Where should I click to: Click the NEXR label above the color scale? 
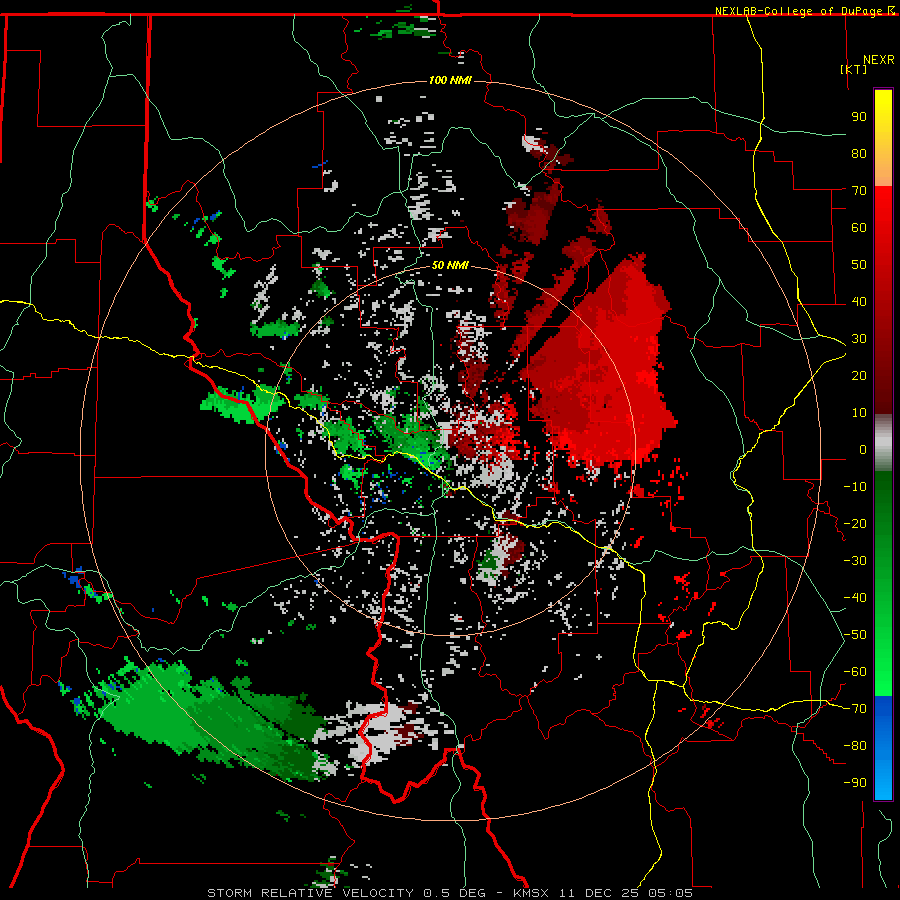click(x=879, y=60)
